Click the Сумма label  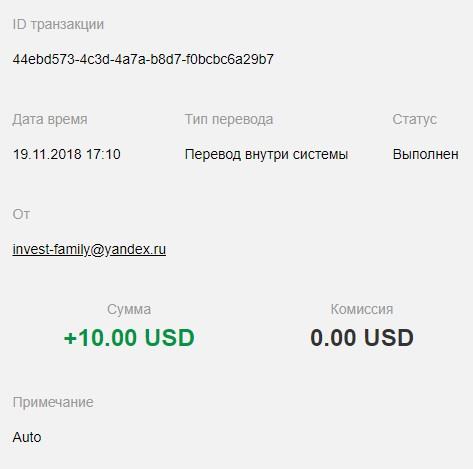click(x=129, y=309)
